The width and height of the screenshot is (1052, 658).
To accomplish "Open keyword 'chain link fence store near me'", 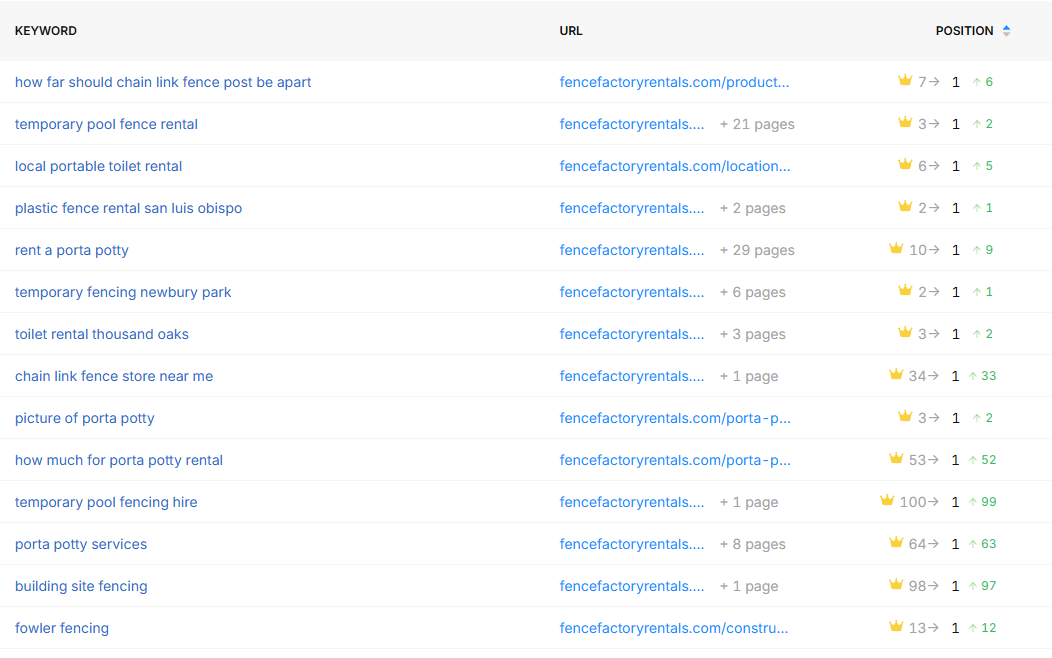I will (x=114, y=376).
